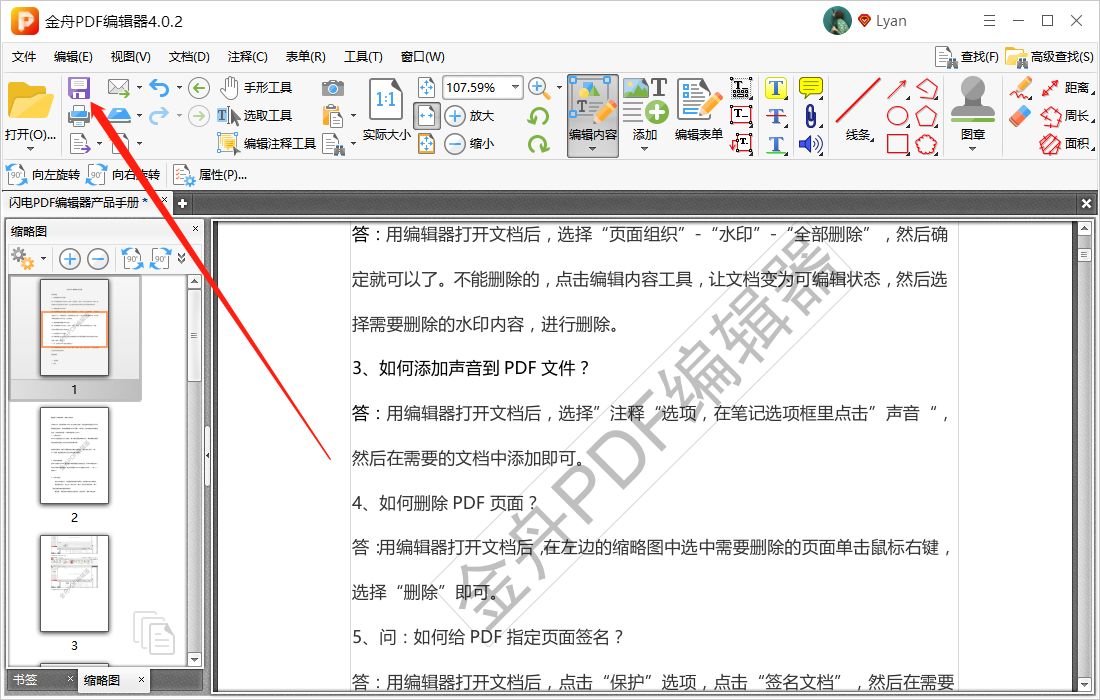Switch to the Bookmarks (书签) tab
The width and height of the screenshot is (1100, 700).
(x=25, y=680)
